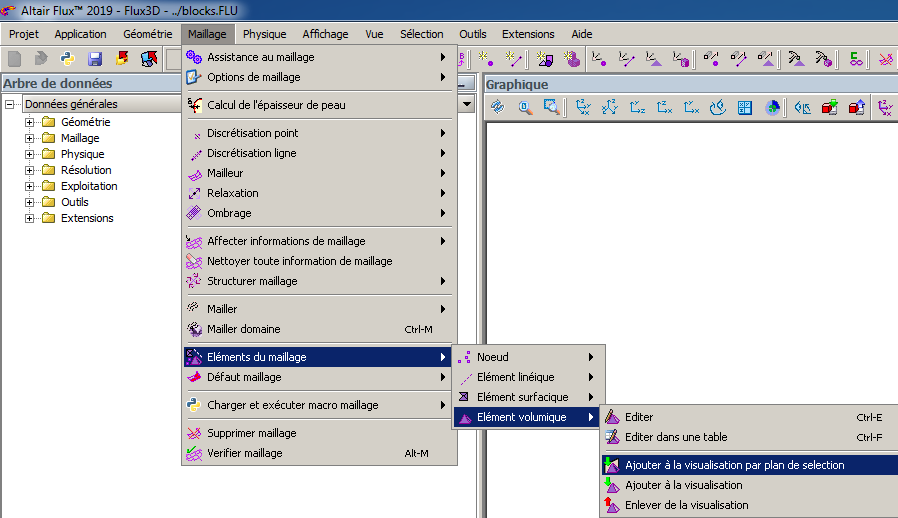Viewport: 898px width, 518px height.
Task: Open the Extensions menu in menu bar
Action: click(528, 34)
